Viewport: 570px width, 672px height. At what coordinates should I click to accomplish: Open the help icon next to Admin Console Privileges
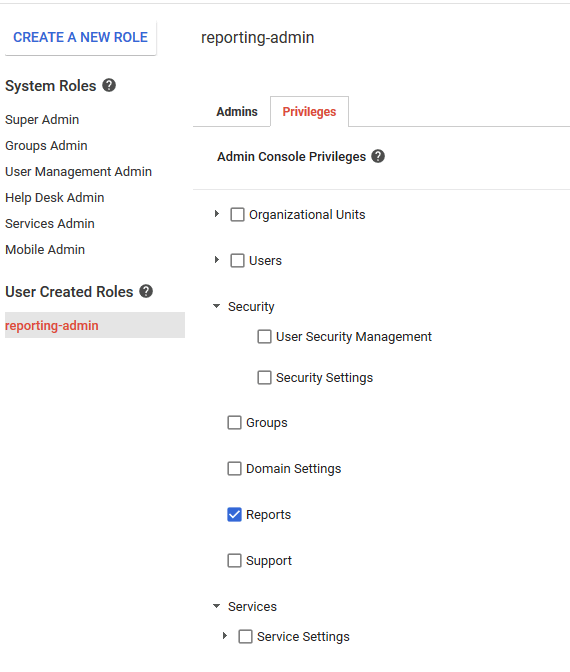click(x=378, y=156)
